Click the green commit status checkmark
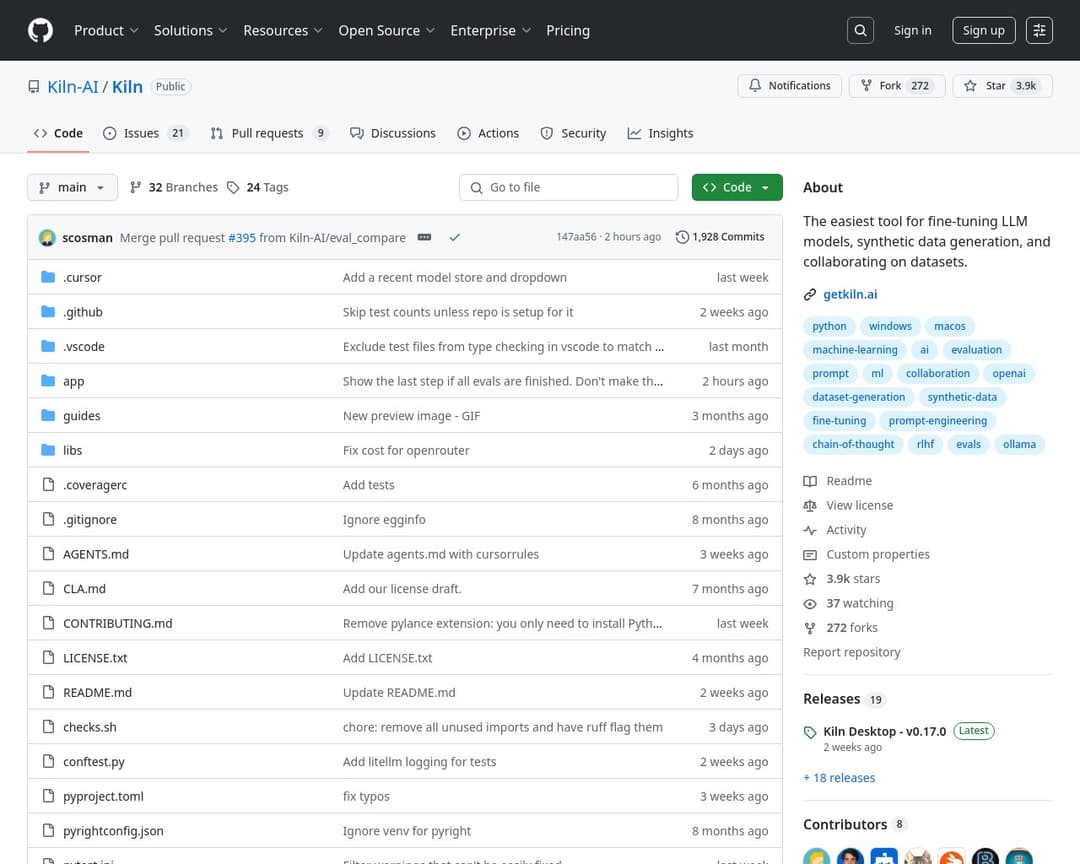 click(455, 237)
